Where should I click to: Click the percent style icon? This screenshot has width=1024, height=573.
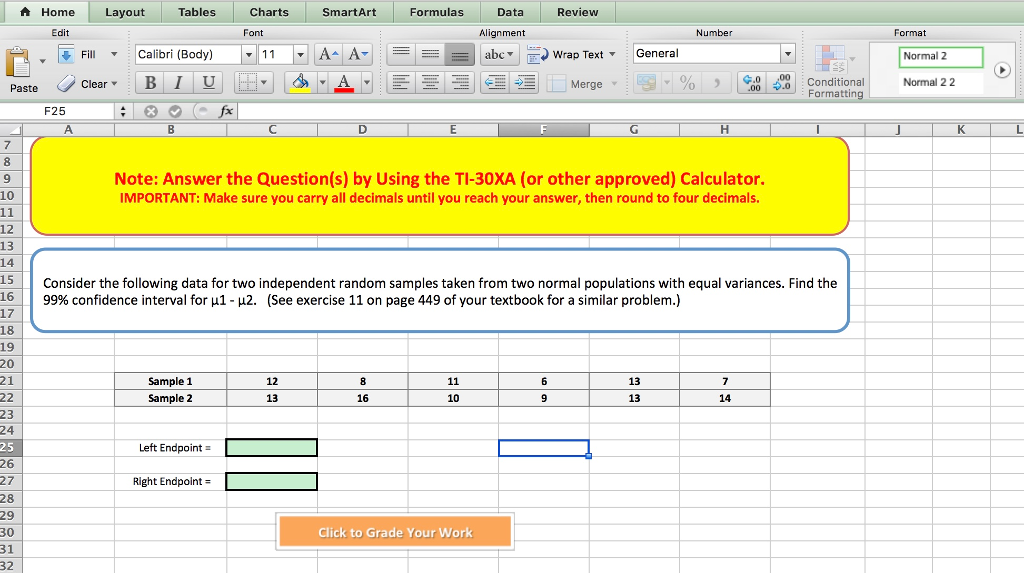tap(688, 84)
